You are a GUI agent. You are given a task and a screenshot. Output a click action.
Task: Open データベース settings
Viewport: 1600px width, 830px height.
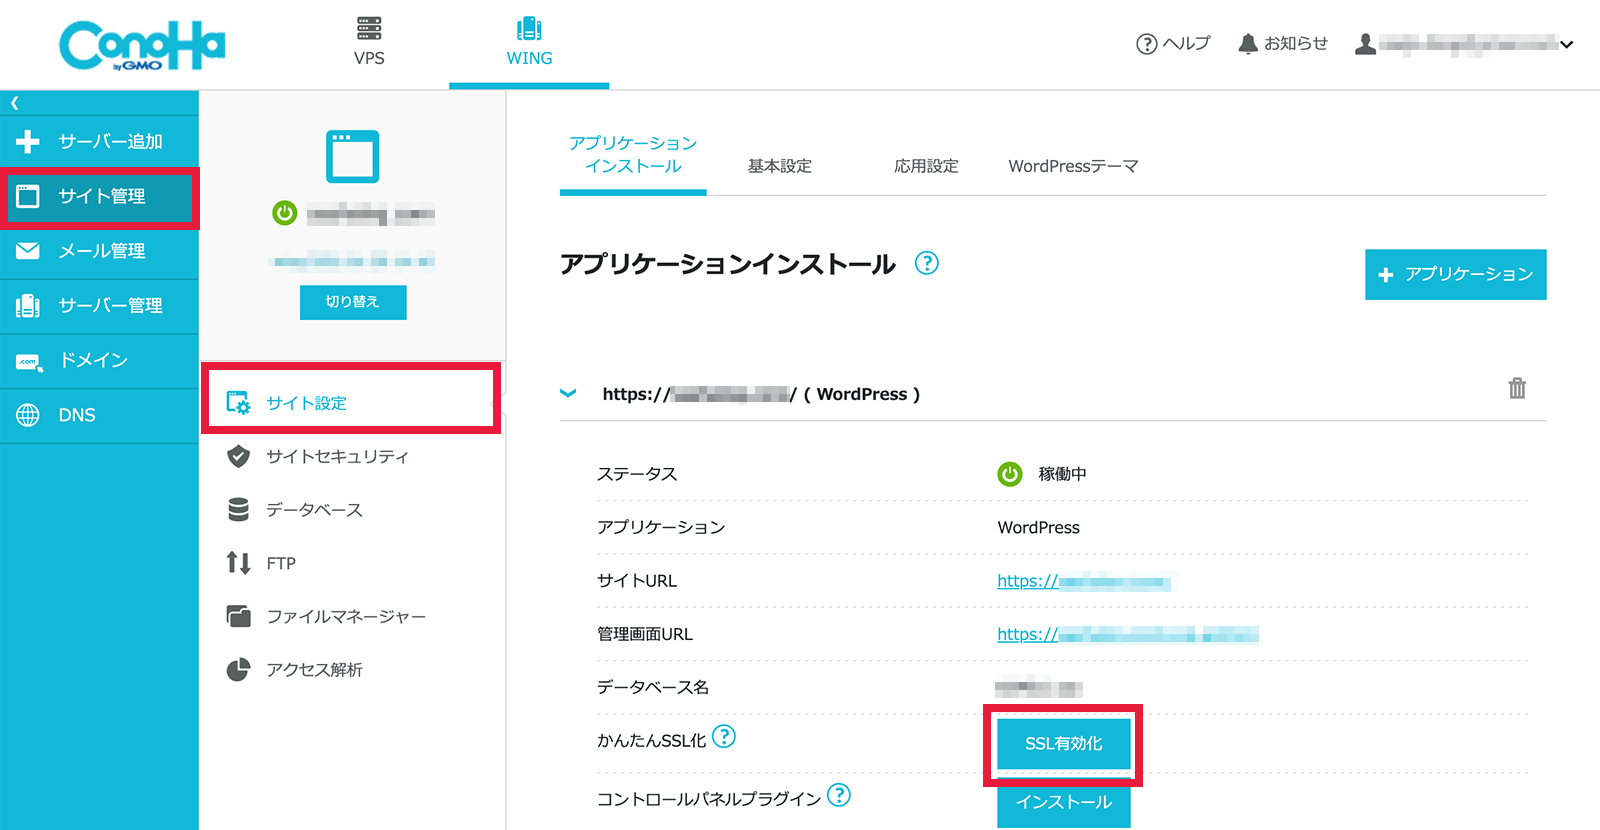pyautogui.click(x=314, y=510)
